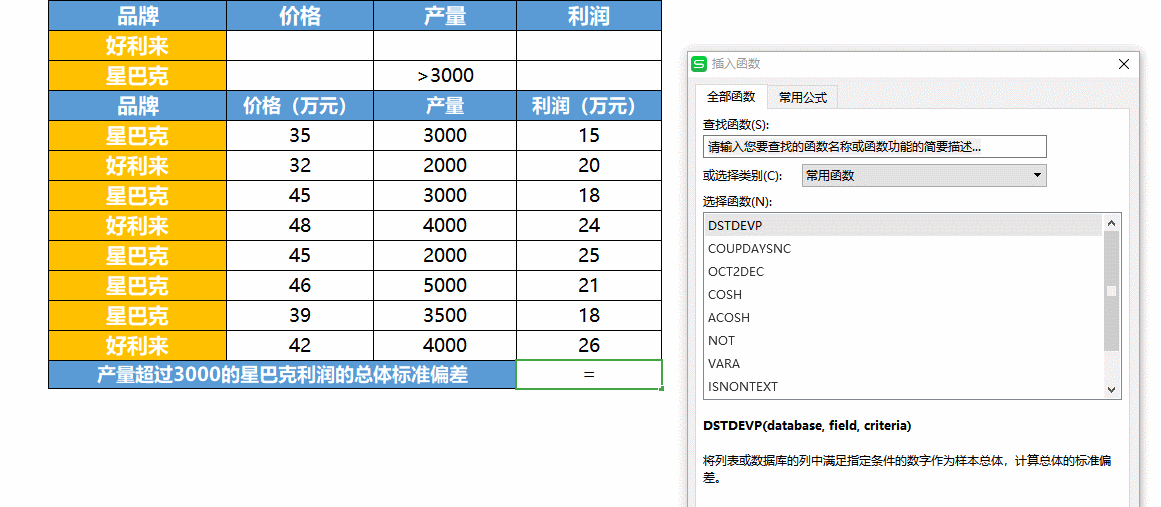This screenshot has width=1161, height=507.
Task: Select the top 产量 header cell
Action: 445,16
